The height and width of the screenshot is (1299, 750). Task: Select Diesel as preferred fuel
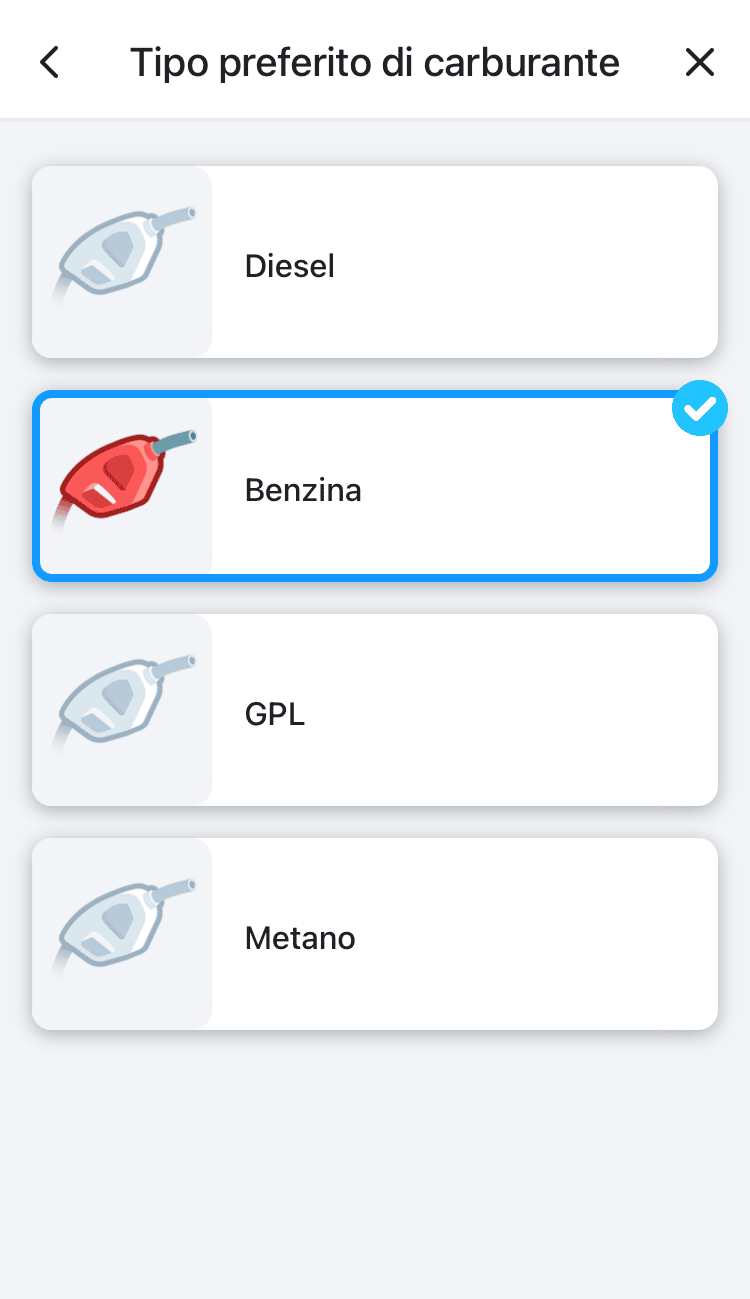tap(460, 262)
